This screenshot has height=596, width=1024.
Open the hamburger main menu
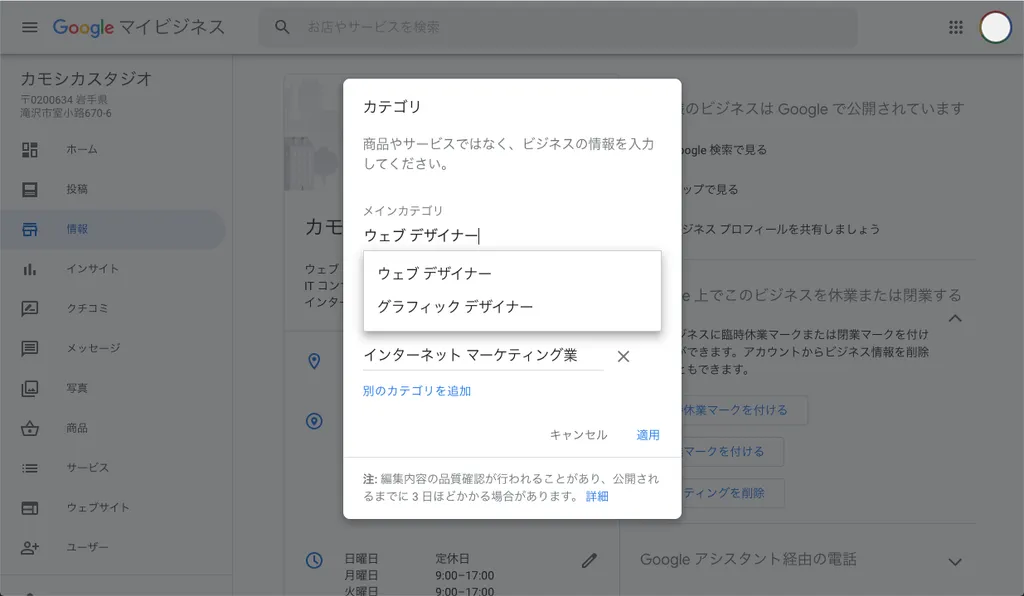pos(29,27)
